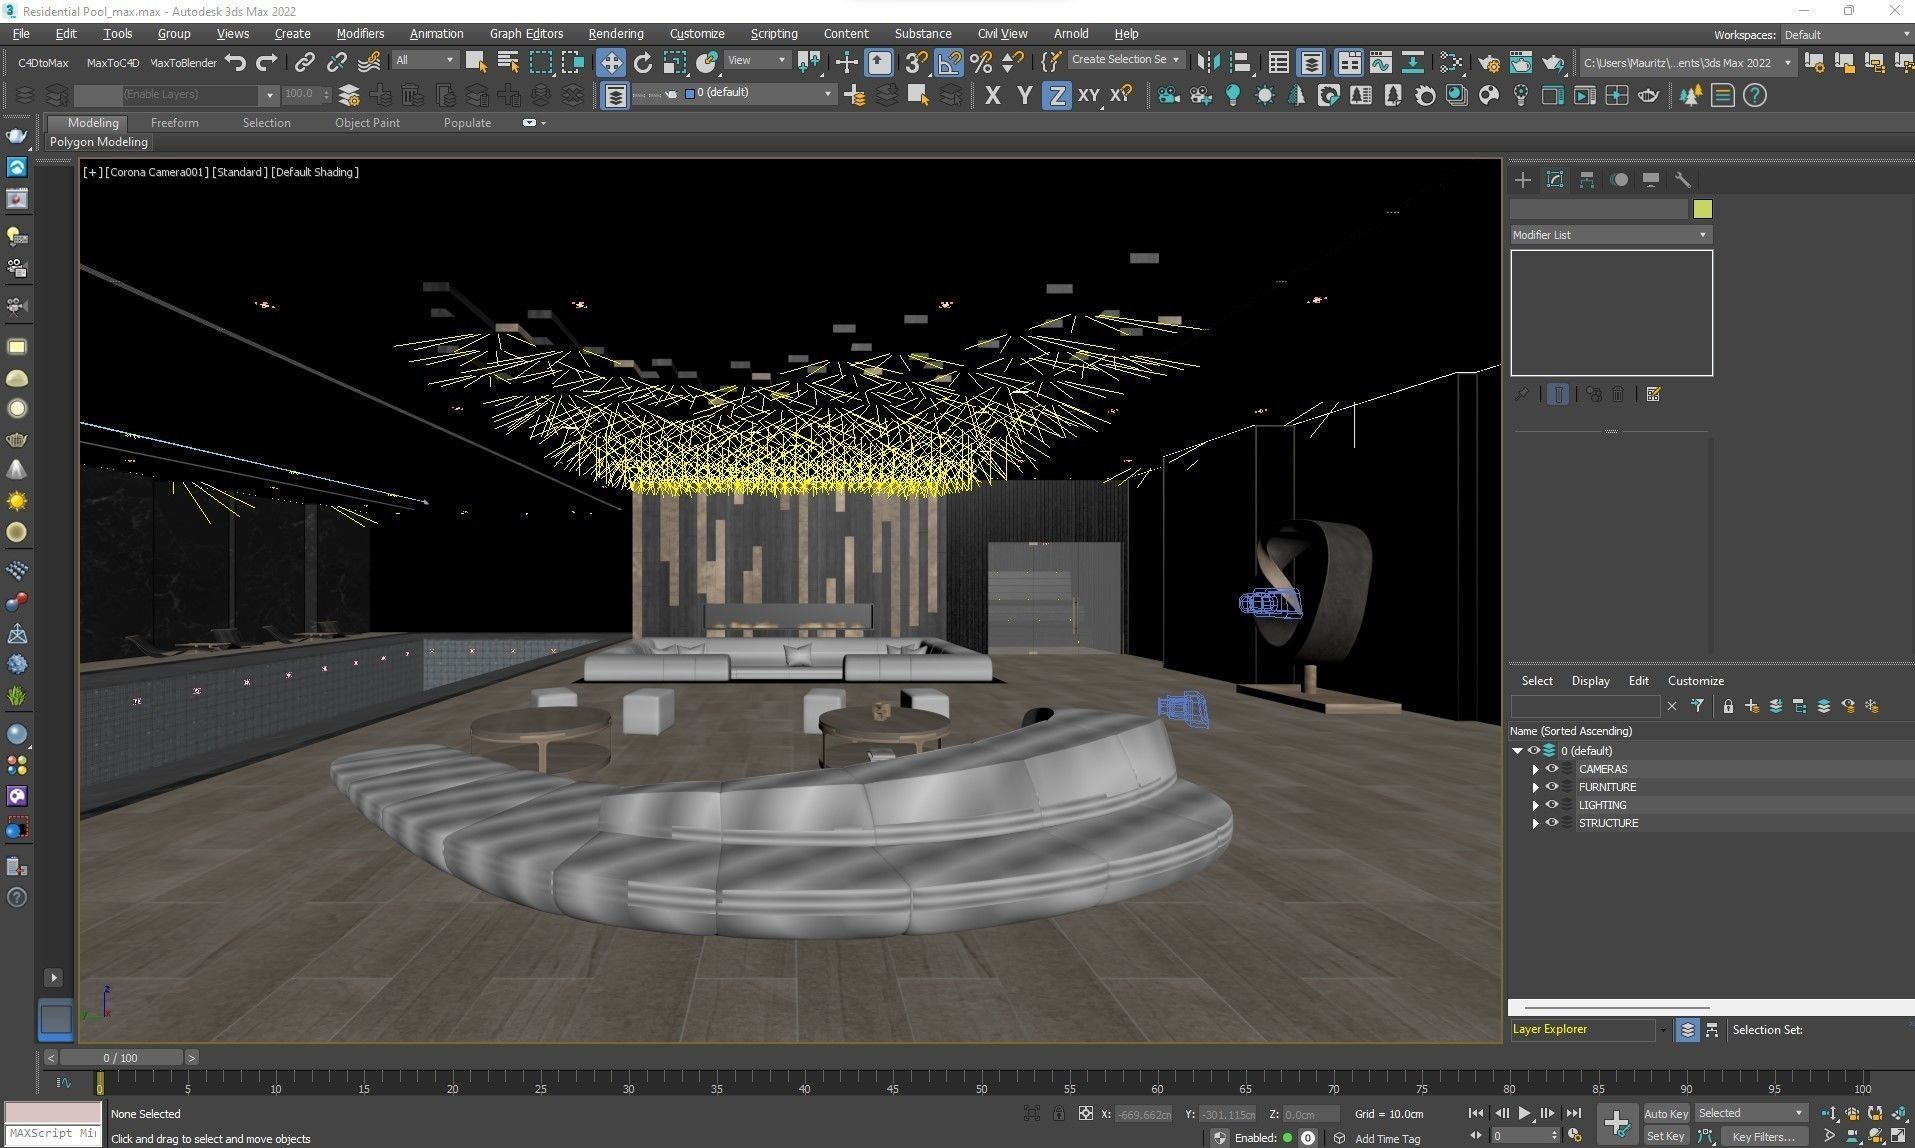The image size is (1915, 1148).
Task: Click the time slider 0 / 100 handle
Action: (x=121, y=1057)
